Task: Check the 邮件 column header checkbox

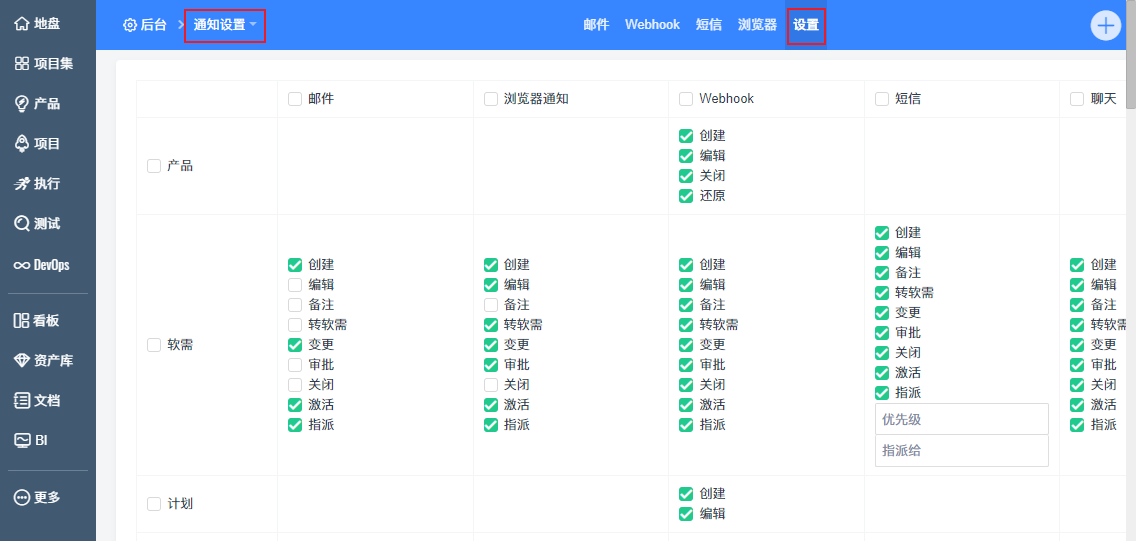Action: pyautogui.click(x=295, y=99)
